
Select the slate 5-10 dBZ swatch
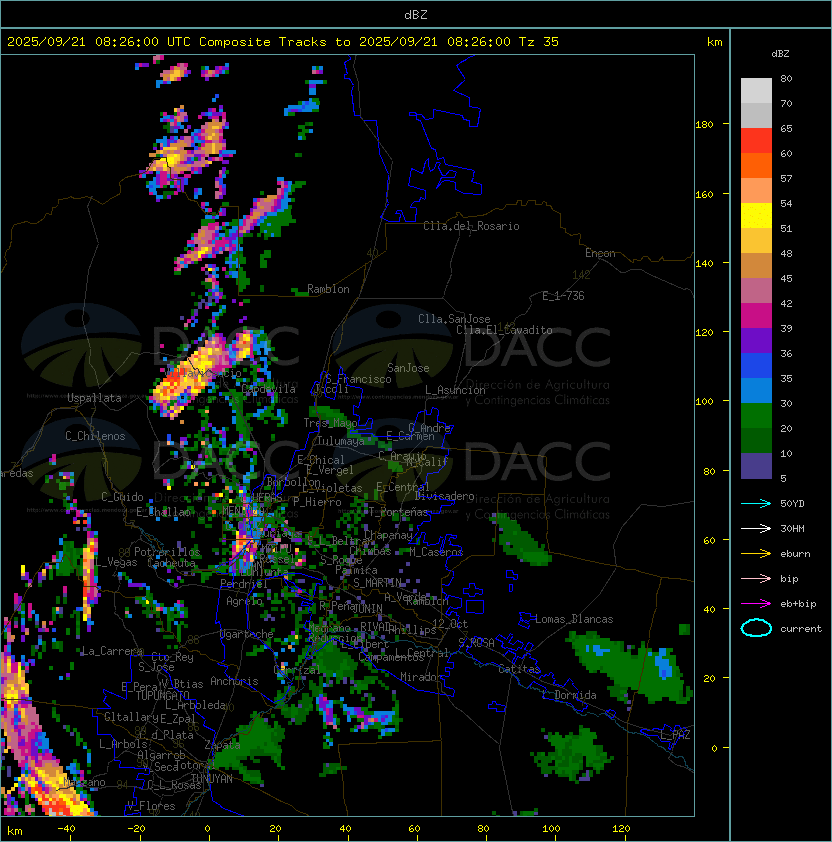pyautogui.click(x=756, y=466)
